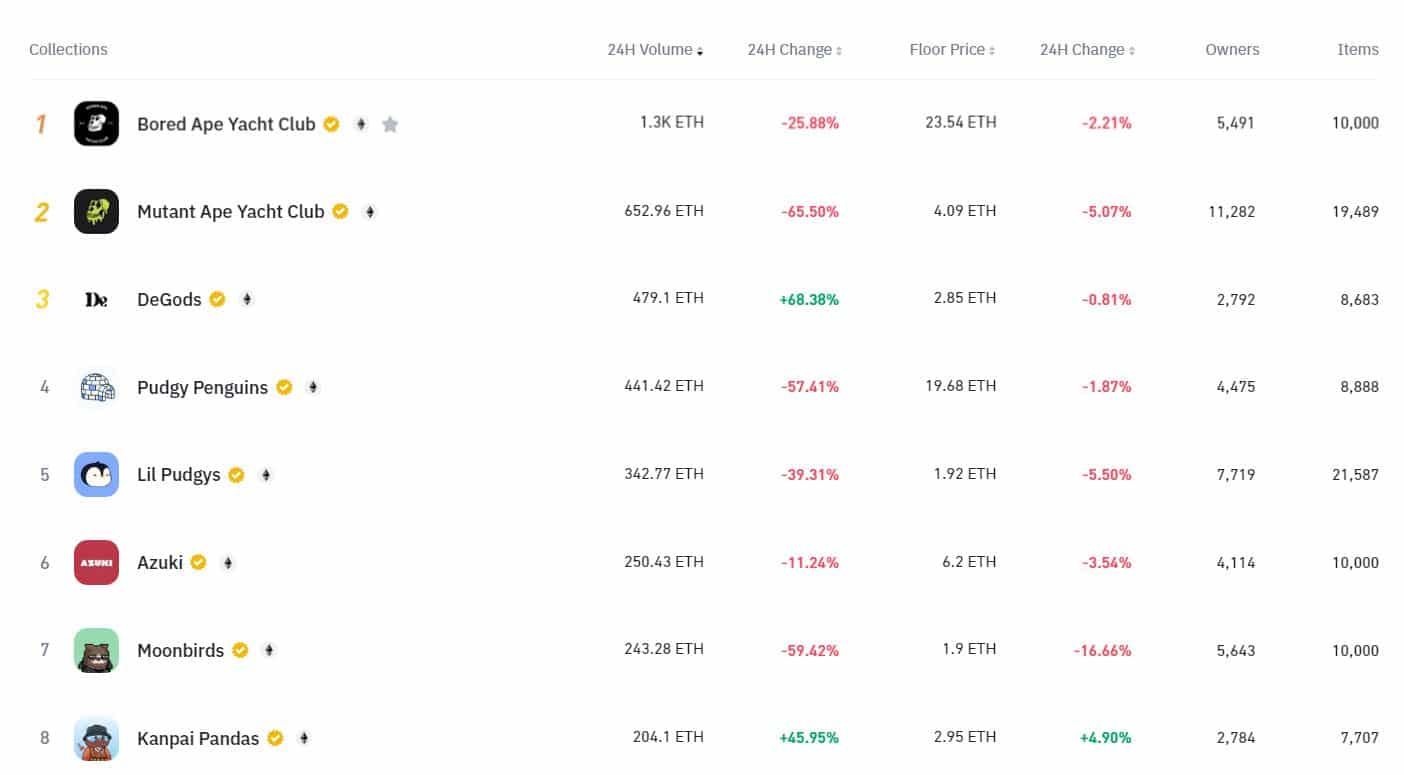1404x775 pixels.
Task: Click the 4,114 owners value
Action: (x=1235, y=563)
